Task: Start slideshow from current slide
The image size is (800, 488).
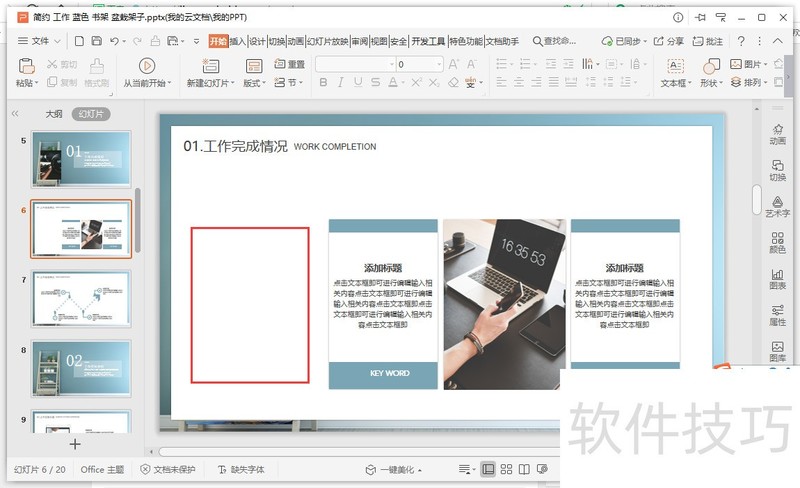Action: (x=147, y=66)
